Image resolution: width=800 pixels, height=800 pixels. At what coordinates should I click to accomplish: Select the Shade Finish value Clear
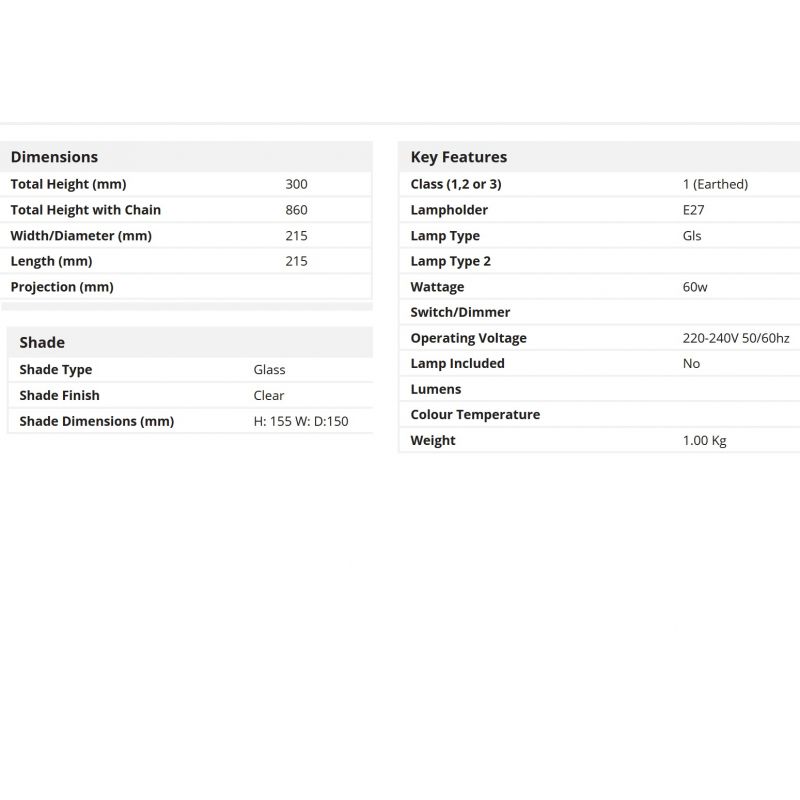point(268,396)
